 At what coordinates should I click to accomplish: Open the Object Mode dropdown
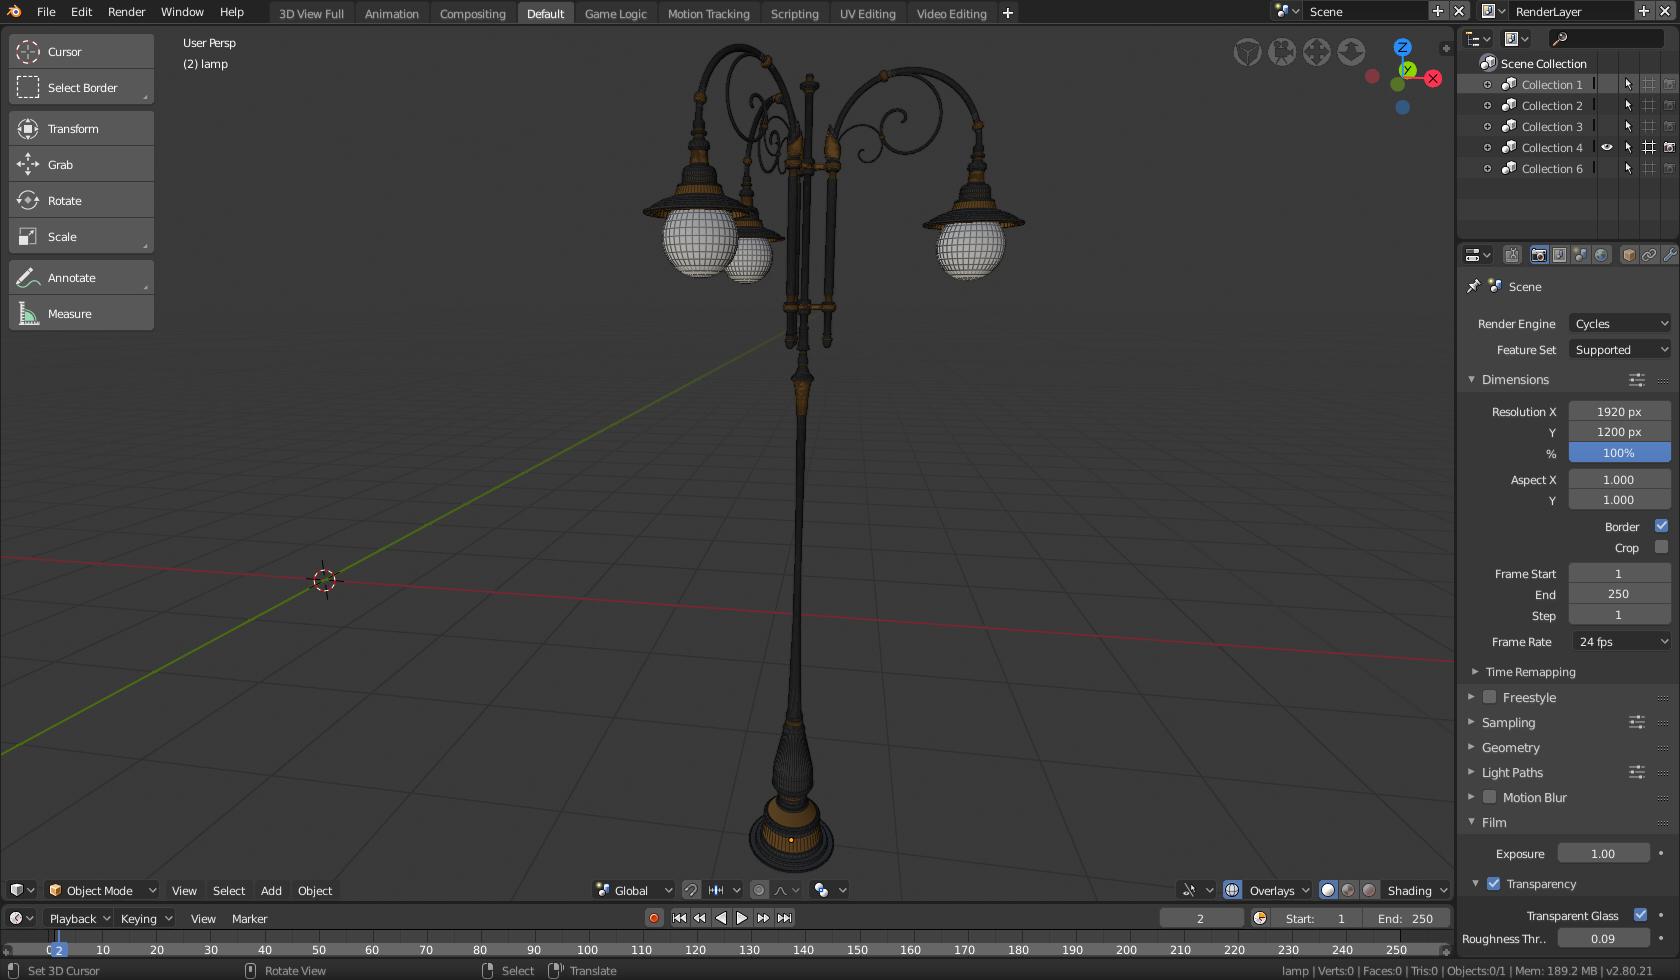pyautogui.click(x=102, y=890)
